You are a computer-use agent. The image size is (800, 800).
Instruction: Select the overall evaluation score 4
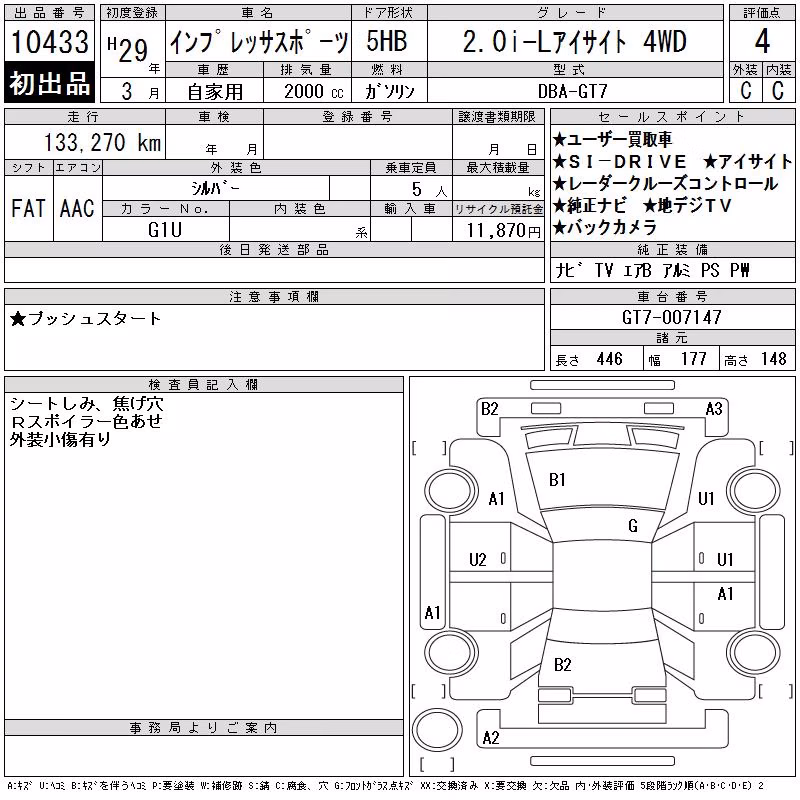coord(762,41)
